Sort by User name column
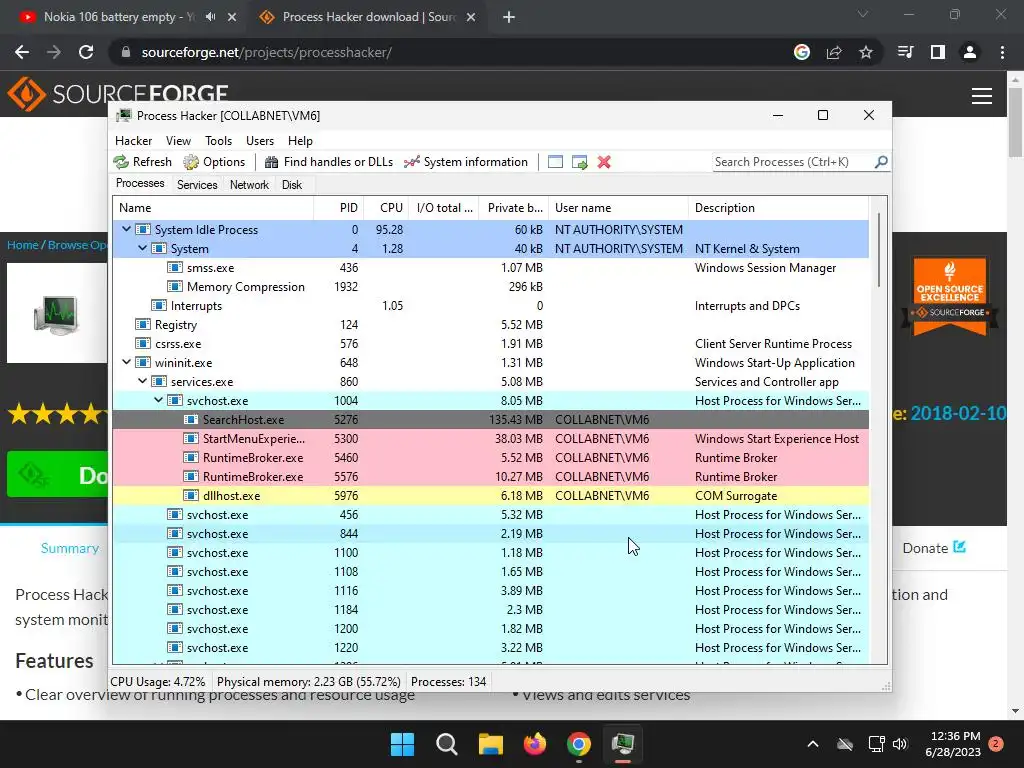 pyautogui.click(x=618, y=208)
